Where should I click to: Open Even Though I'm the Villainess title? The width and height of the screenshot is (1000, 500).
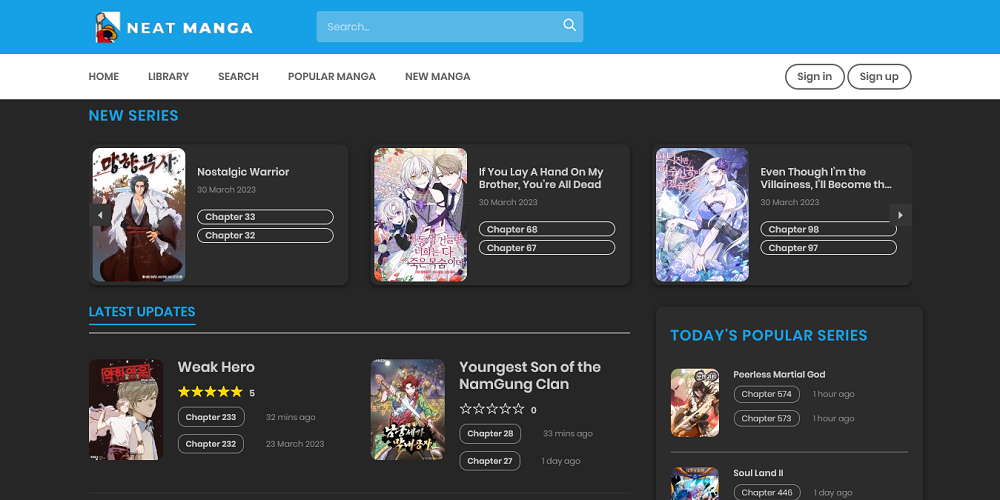[x=826, y=178]
